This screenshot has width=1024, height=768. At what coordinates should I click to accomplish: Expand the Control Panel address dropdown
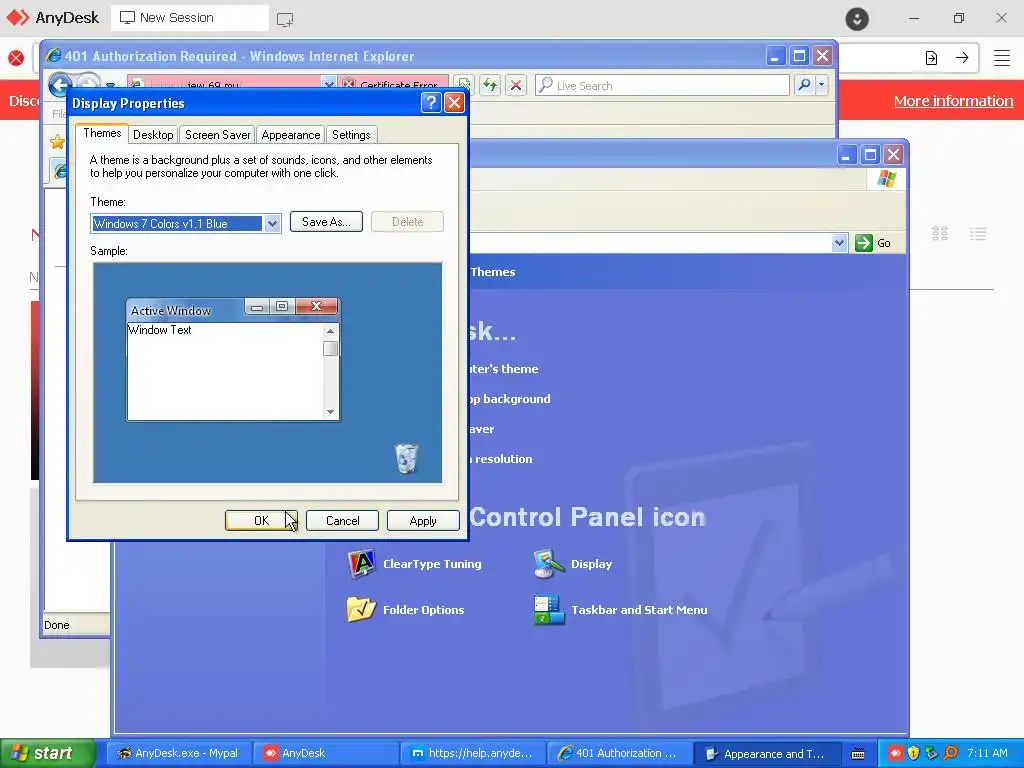click(839, 243)
